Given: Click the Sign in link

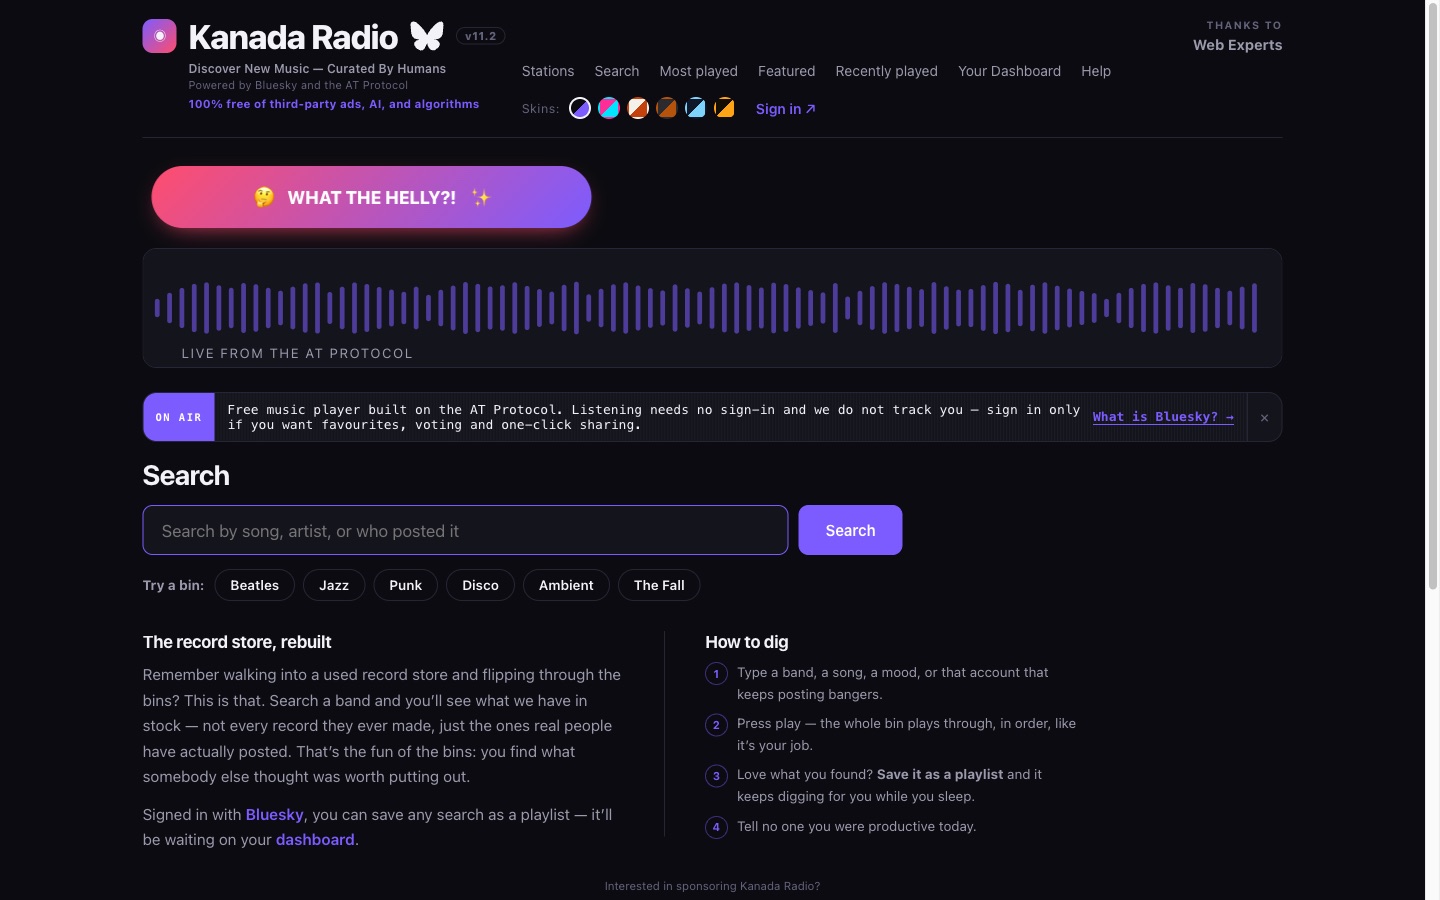Looking at the screenshot, I should click(785, 109).
